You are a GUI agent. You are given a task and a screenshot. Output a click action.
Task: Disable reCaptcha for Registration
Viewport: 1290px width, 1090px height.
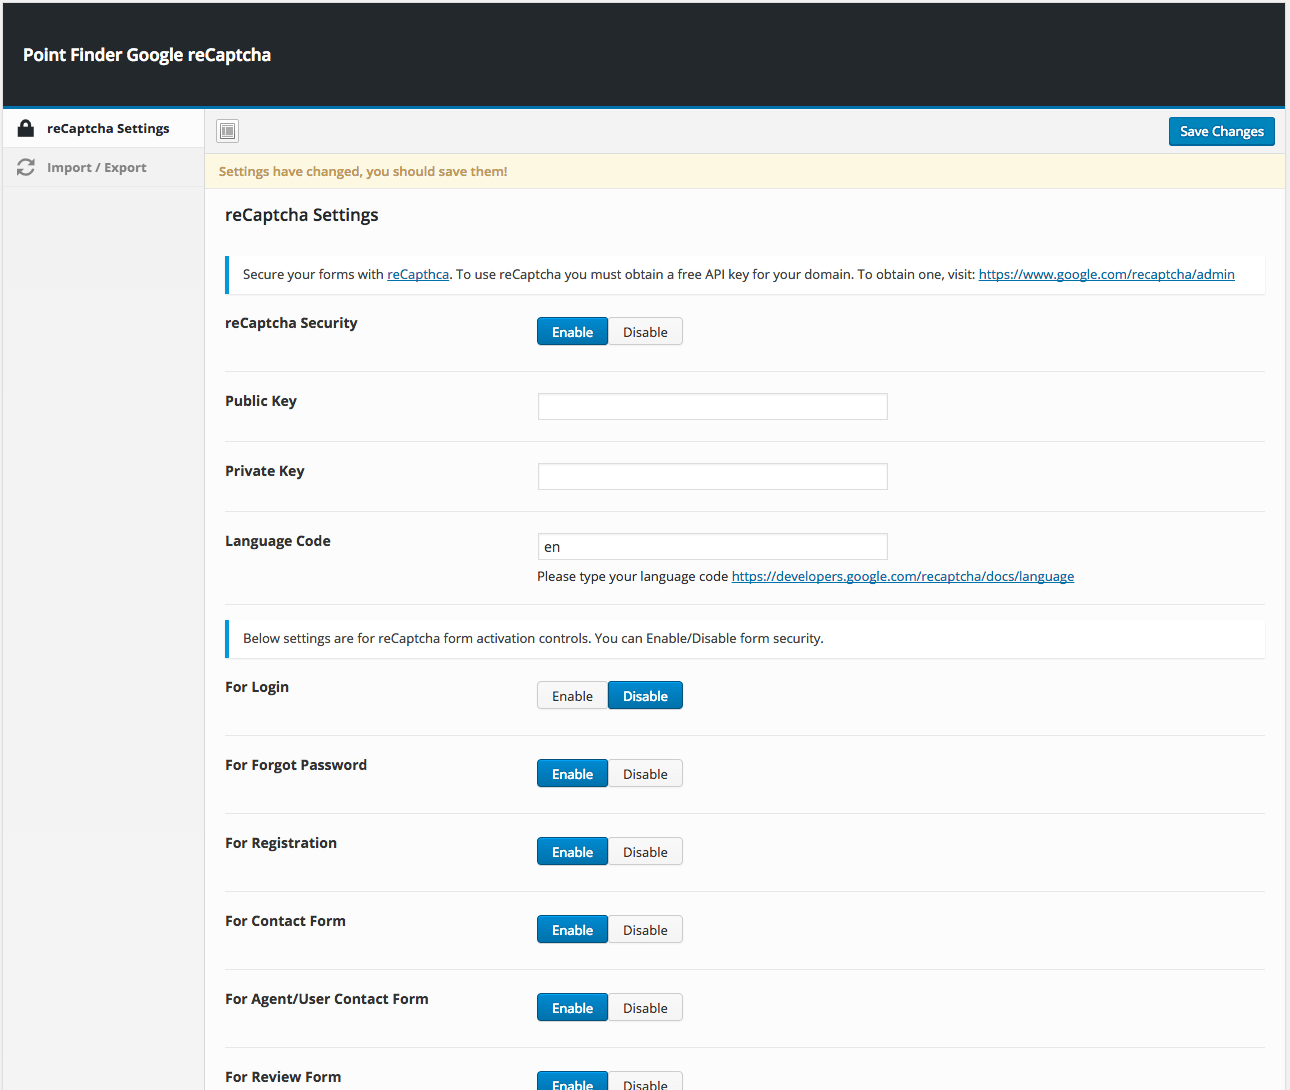click(x=645, y=852)
